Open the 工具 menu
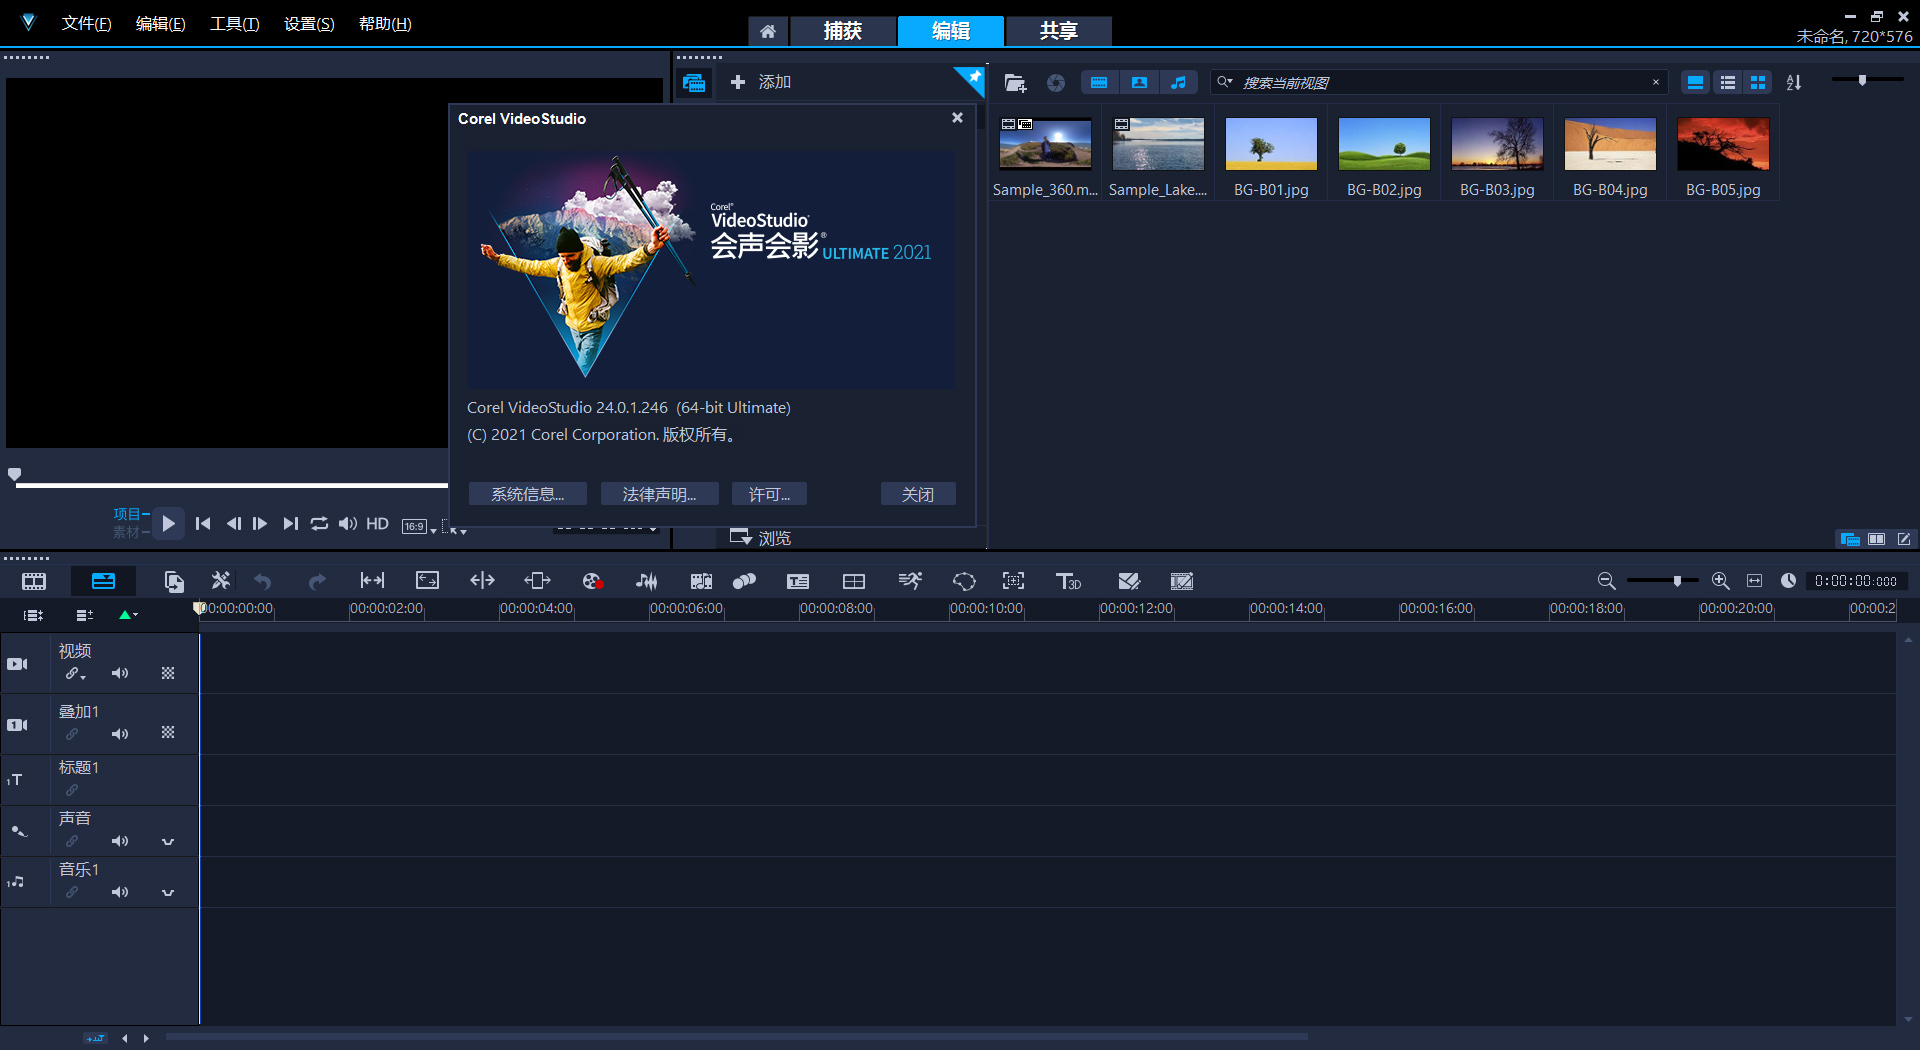The image size is (1920, 1050). pos(234,24)
